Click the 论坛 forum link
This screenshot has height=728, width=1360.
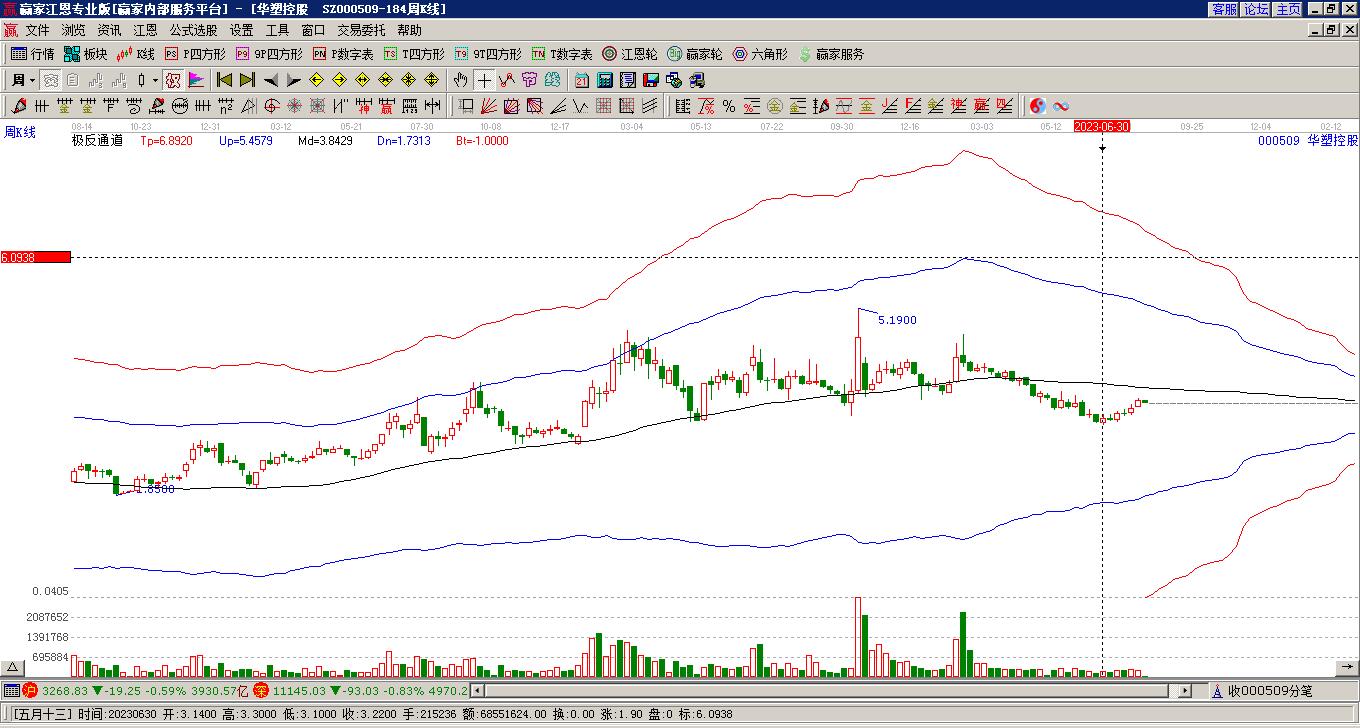point(1256,9)
